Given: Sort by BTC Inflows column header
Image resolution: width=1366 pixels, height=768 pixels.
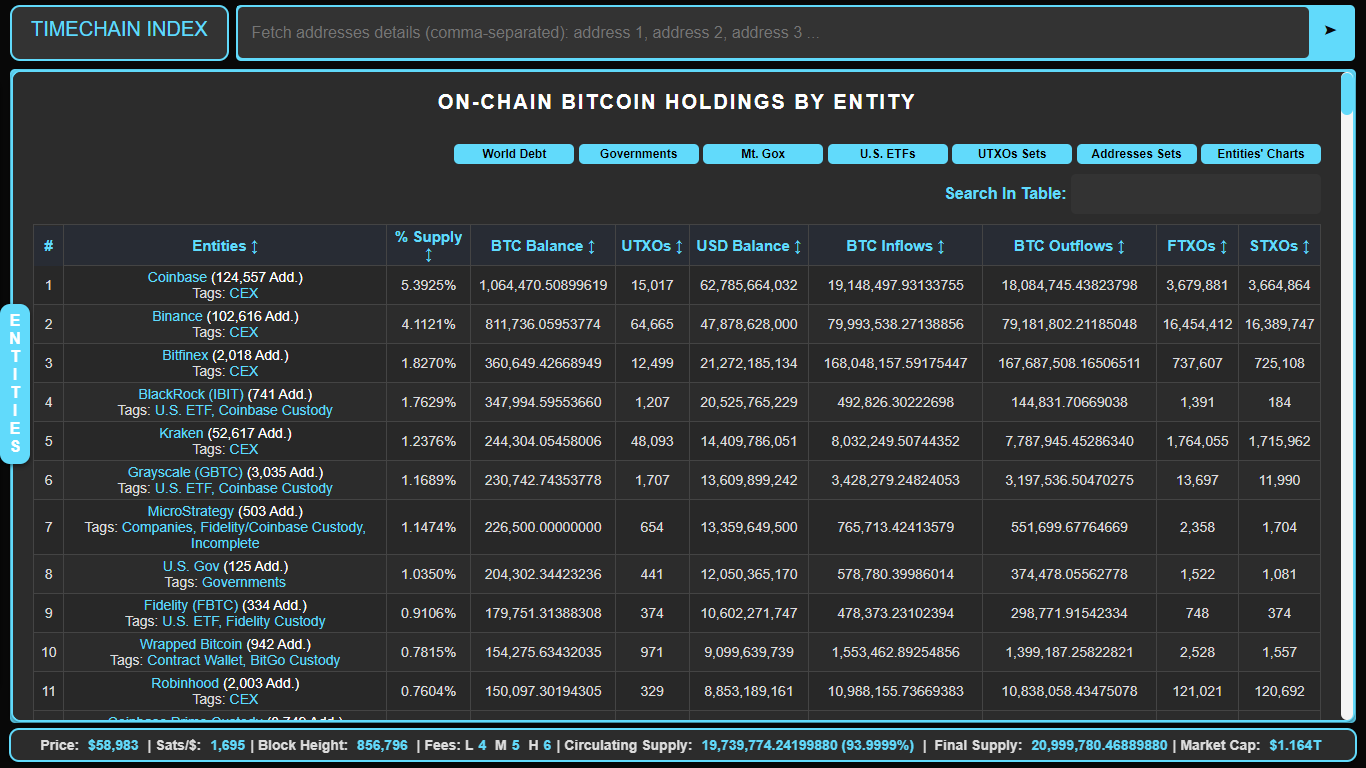Looking at the screenshot, I should point(895,246).
